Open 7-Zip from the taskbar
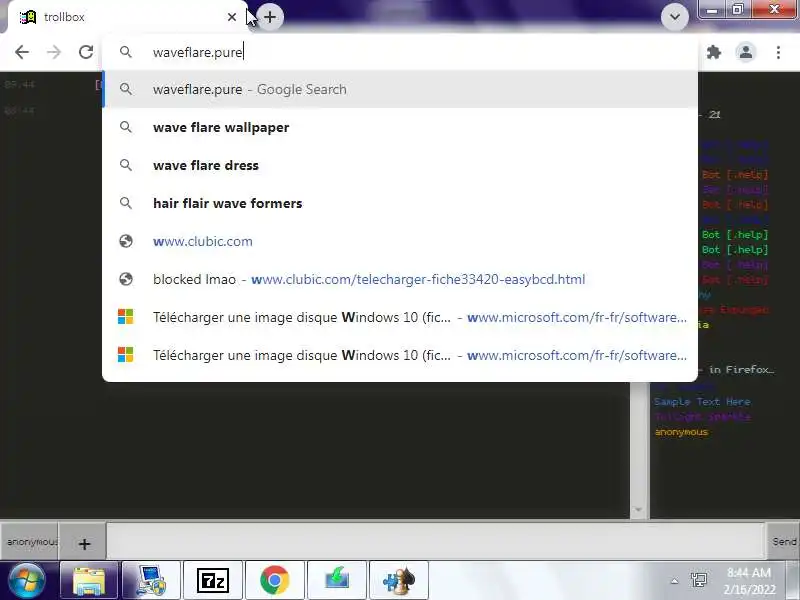Viewport: 800px width, 600px height. point(213,581)
